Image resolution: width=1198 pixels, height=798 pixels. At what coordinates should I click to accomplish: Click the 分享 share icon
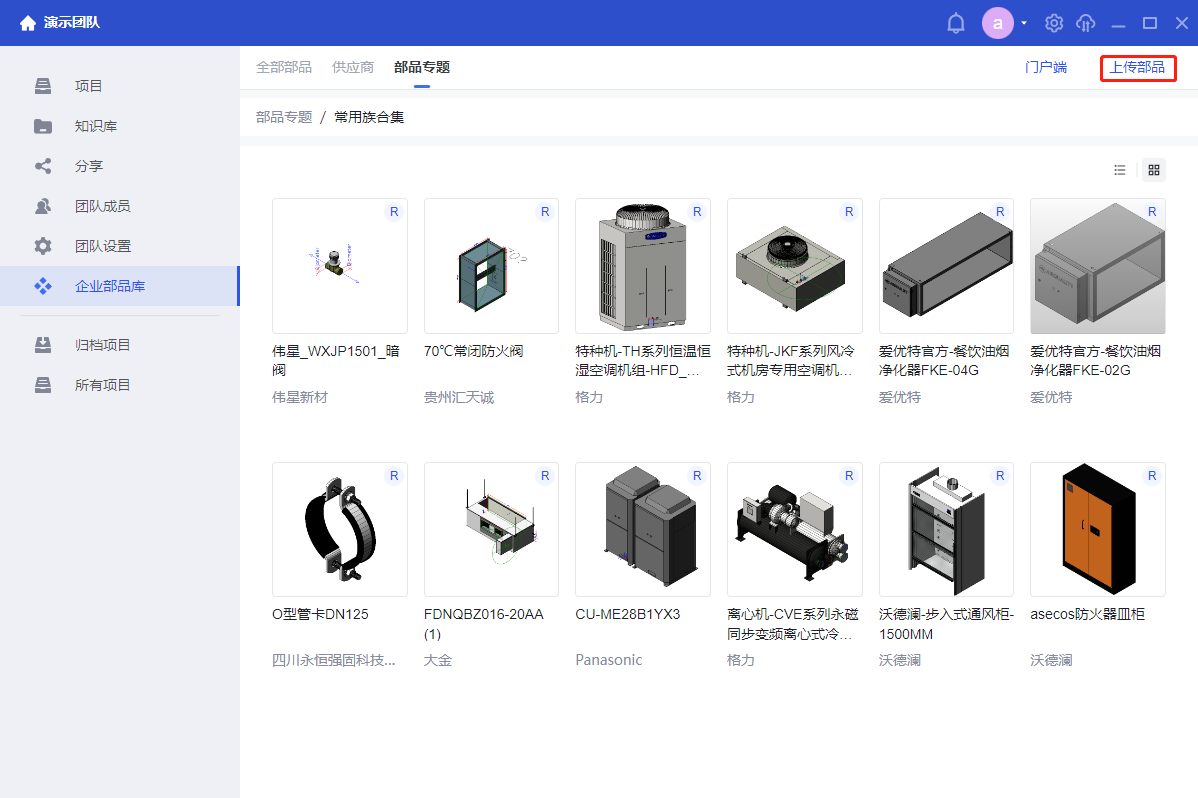(43, 166)
